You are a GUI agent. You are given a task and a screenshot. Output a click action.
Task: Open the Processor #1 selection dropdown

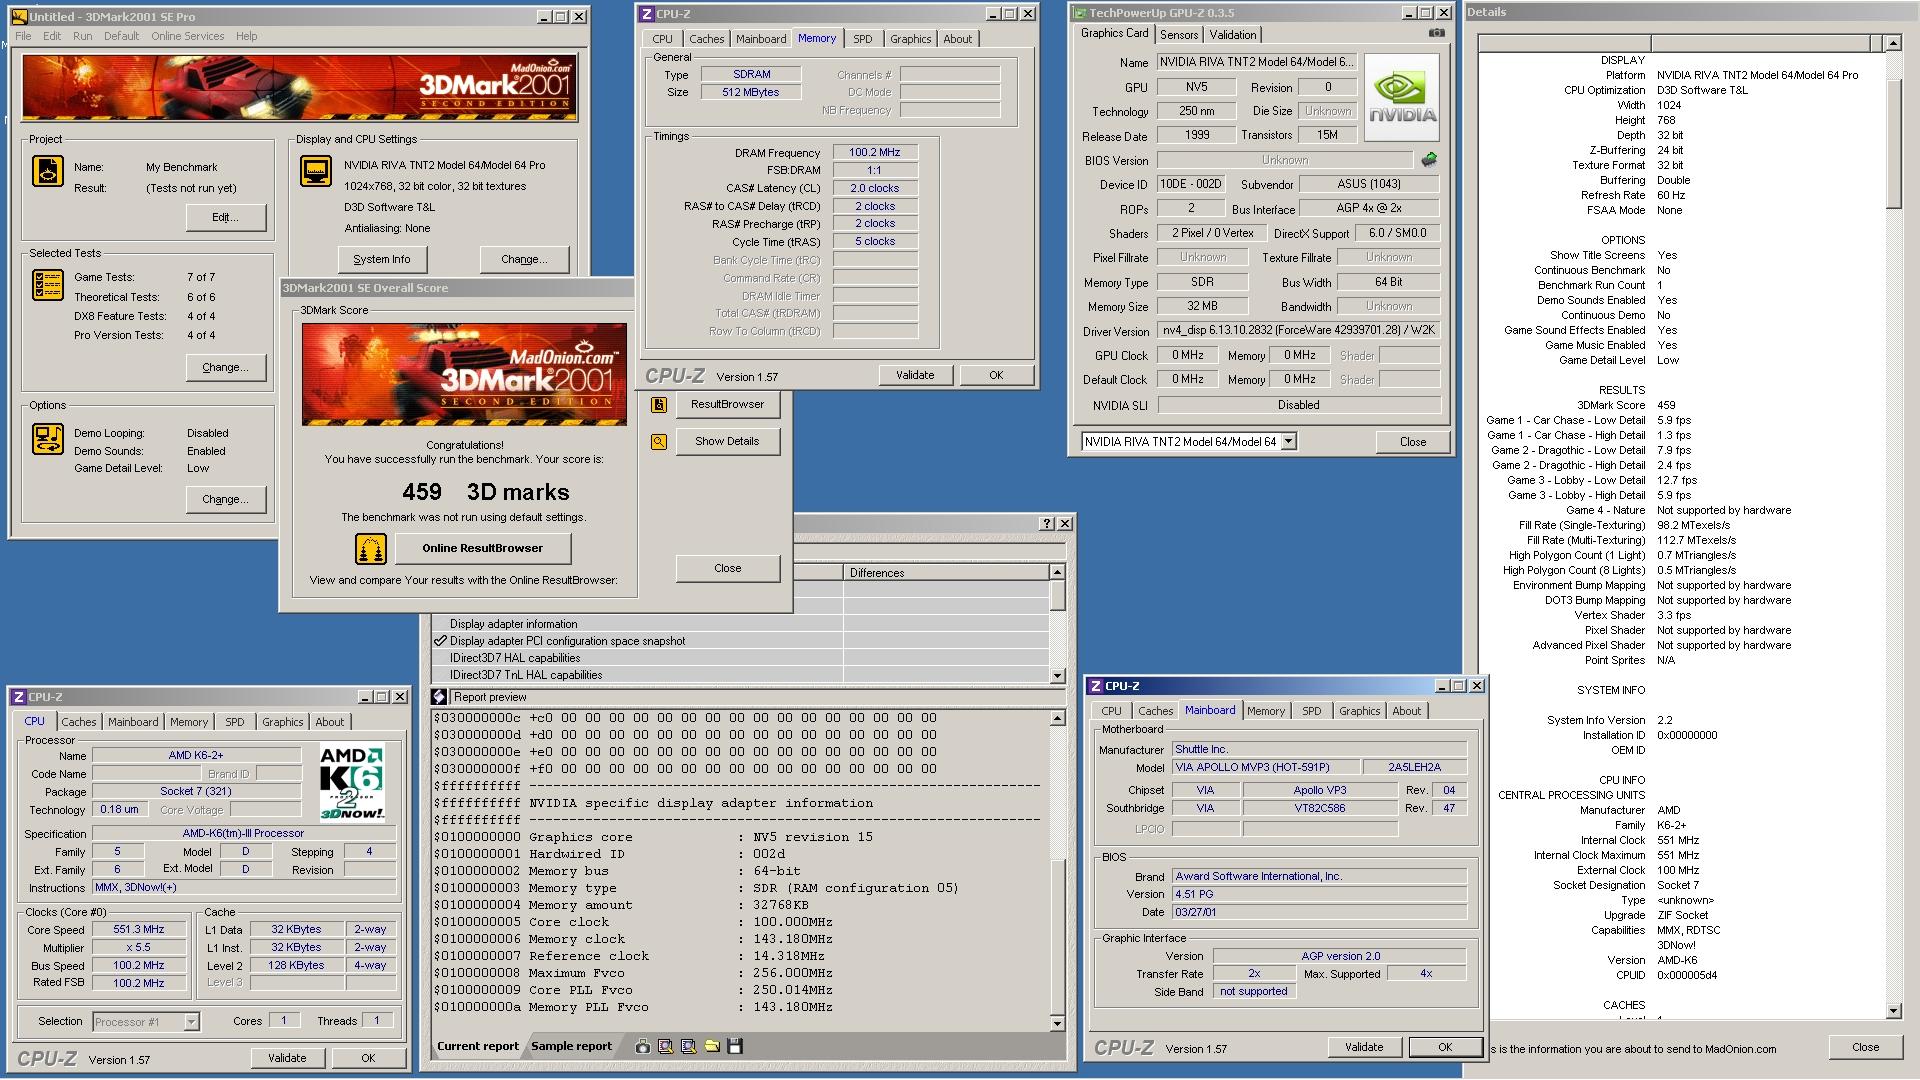191,1022
